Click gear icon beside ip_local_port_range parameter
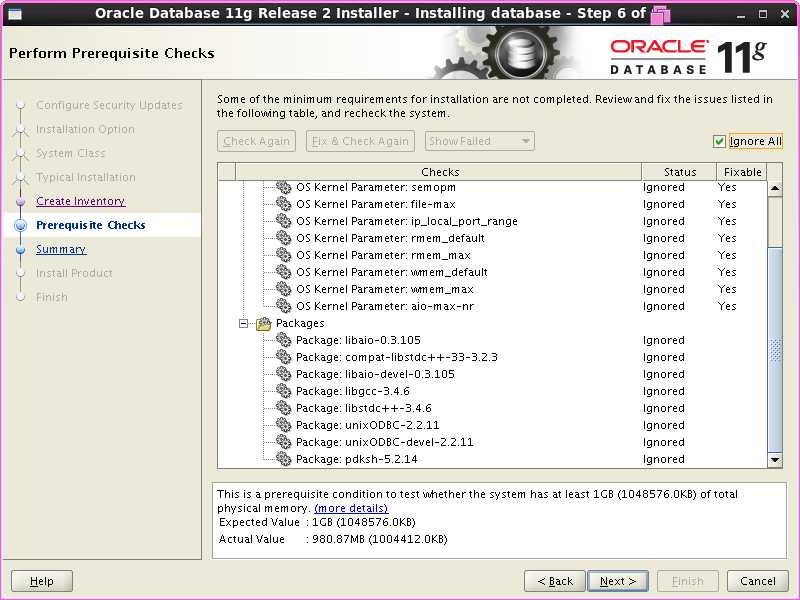 point(283,221)
